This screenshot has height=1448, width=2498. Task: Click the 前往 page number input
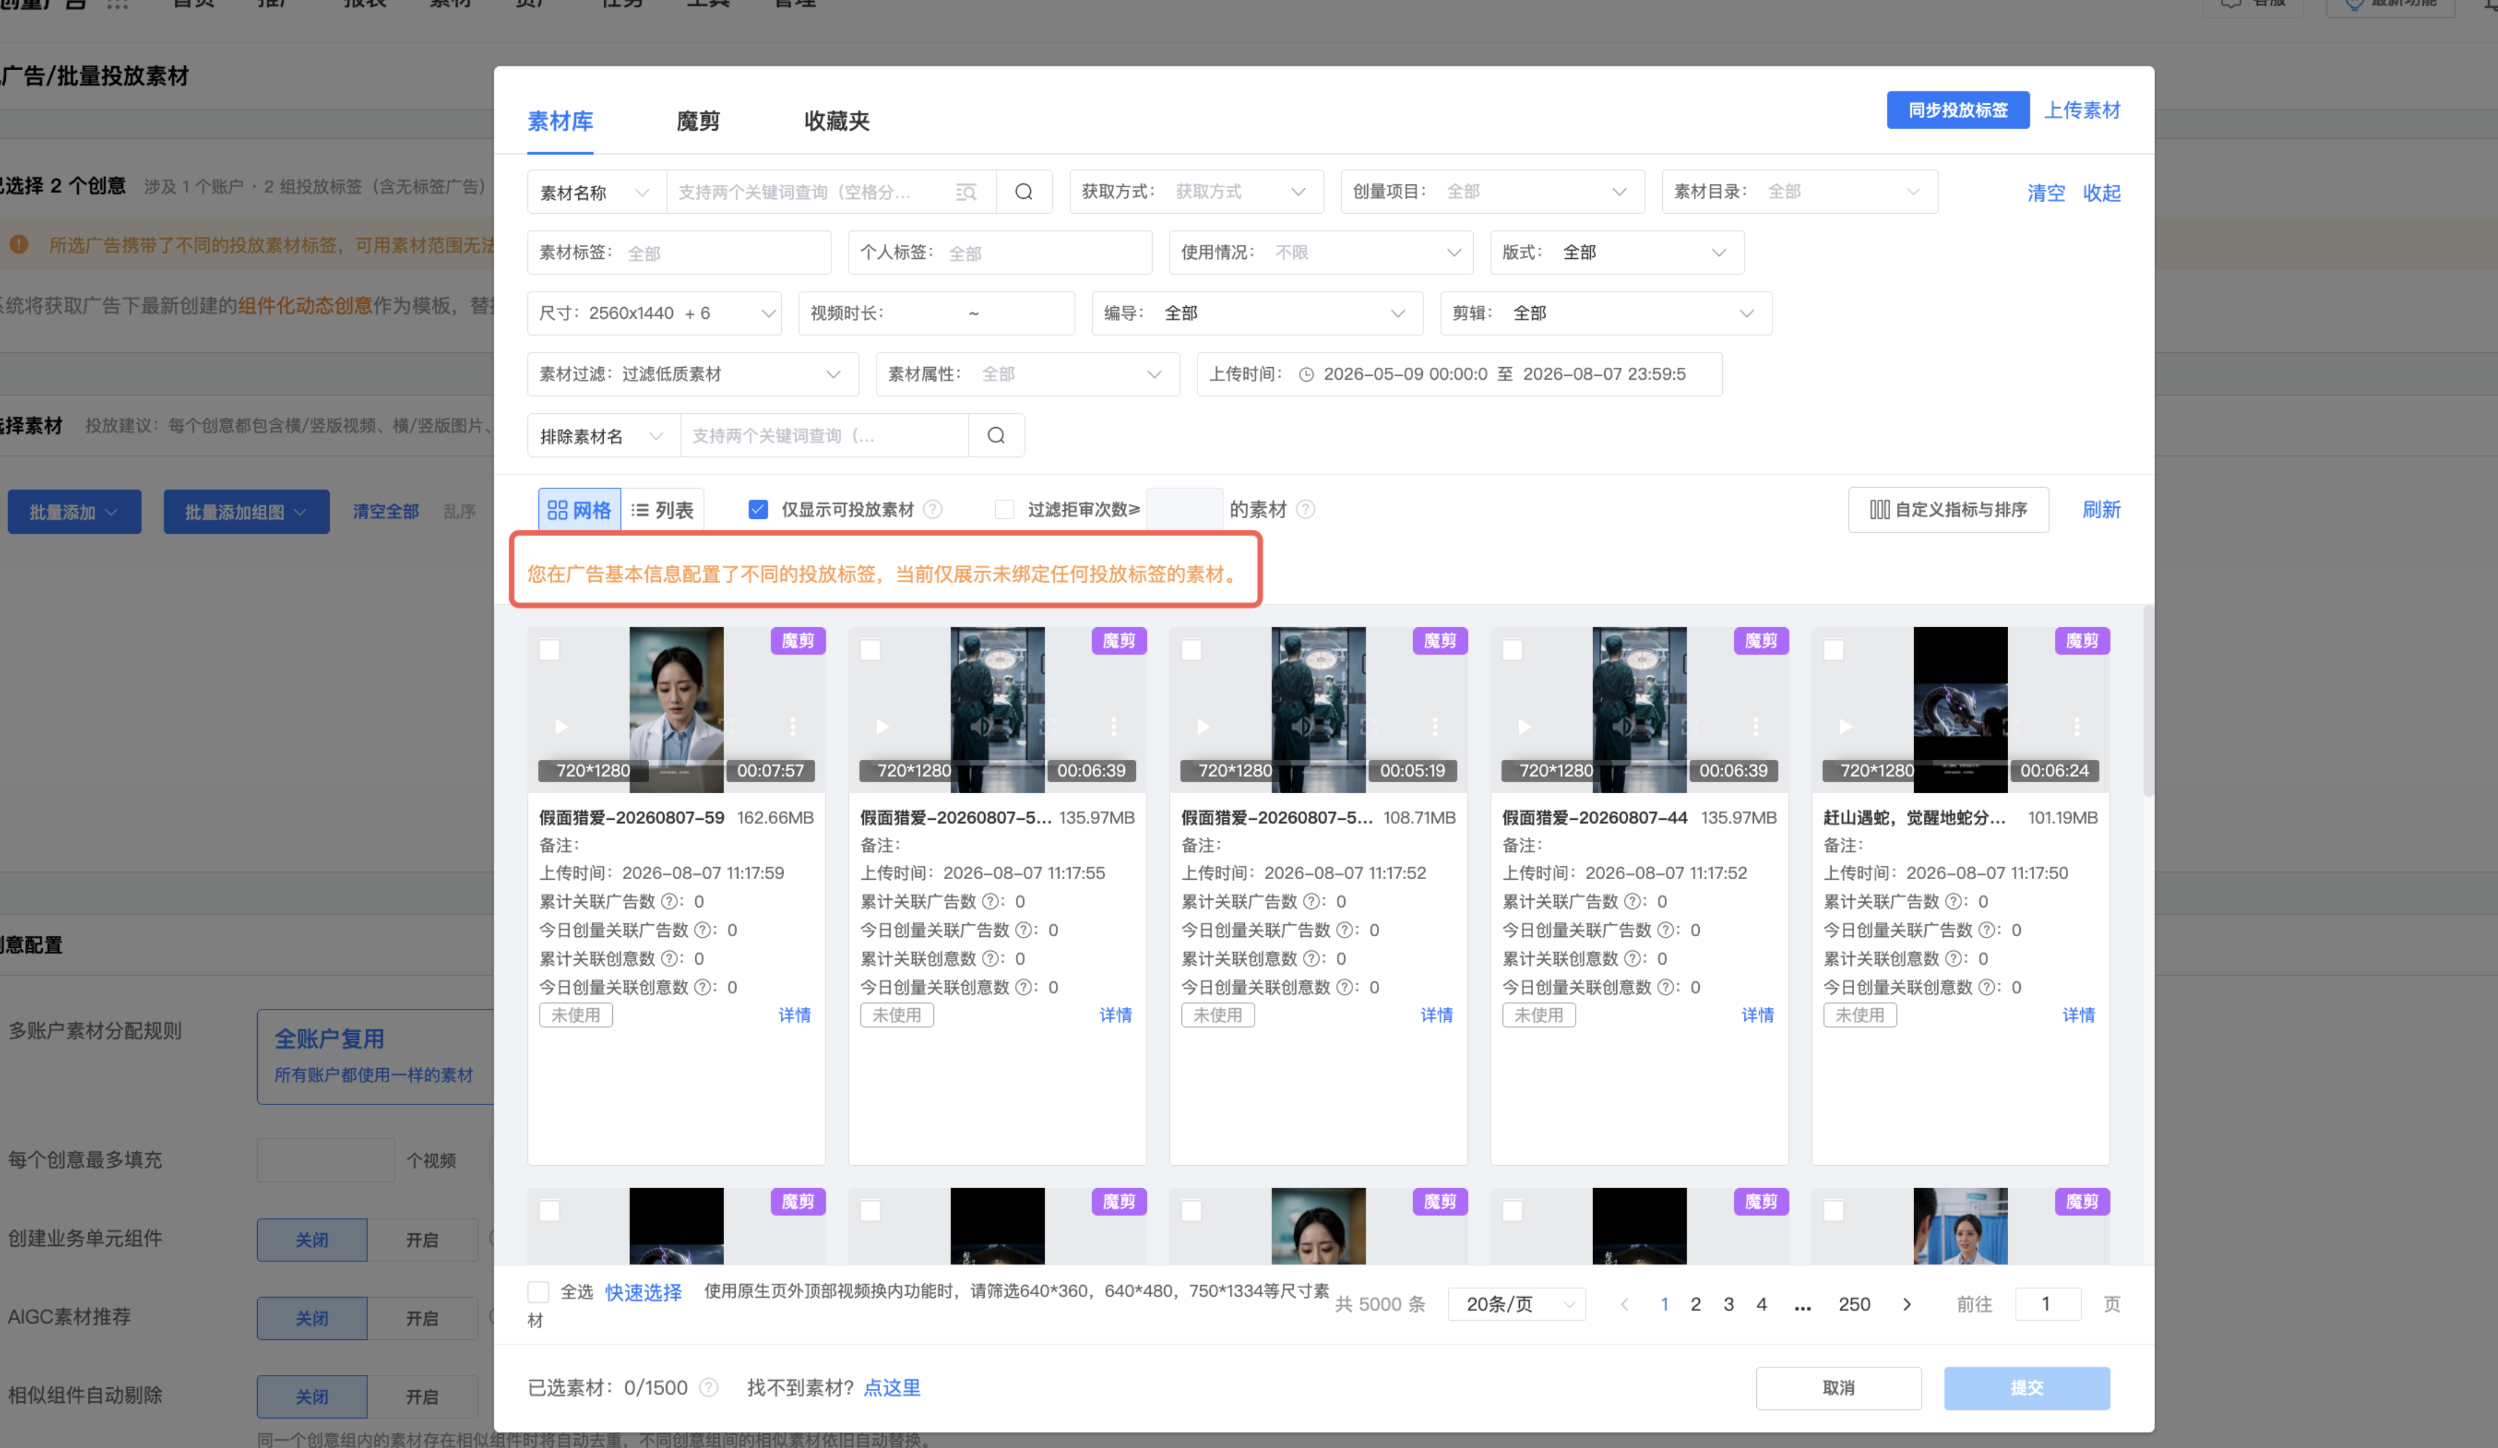pos(2047,1304)
